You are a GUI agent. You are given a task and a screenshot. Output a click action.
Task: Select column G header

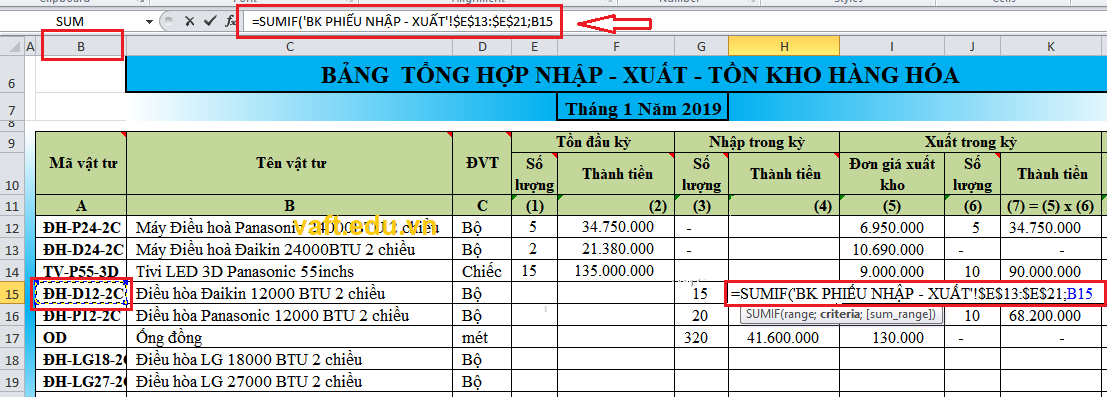(x=702, y=47)
